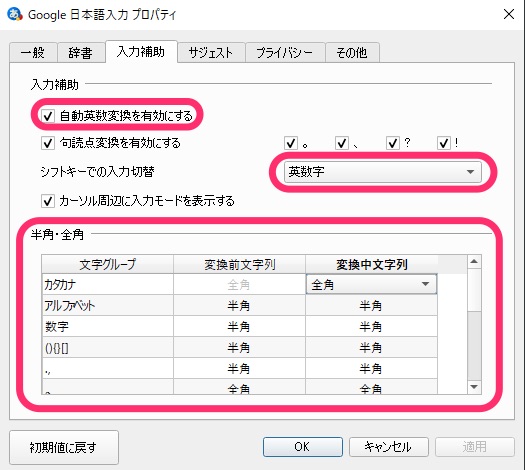
Task: Toggle the 、 comma checkbox
Action: pos(342,143)
